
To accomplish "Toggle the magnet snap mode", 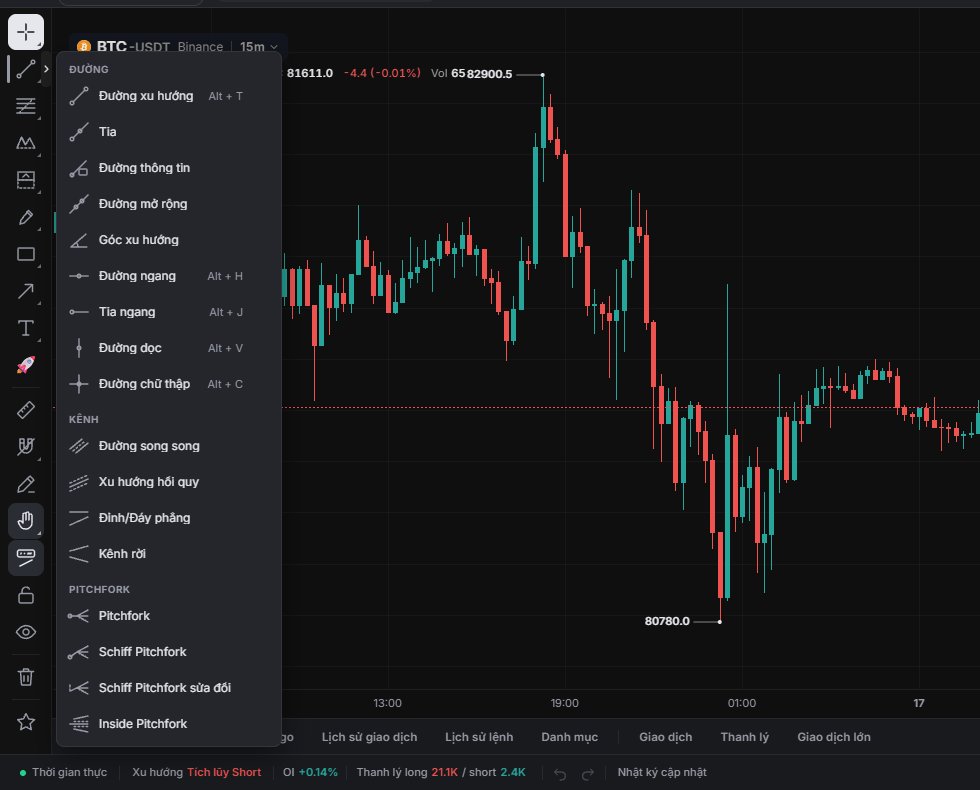I will pyautogui.click(x=26, y=447).
